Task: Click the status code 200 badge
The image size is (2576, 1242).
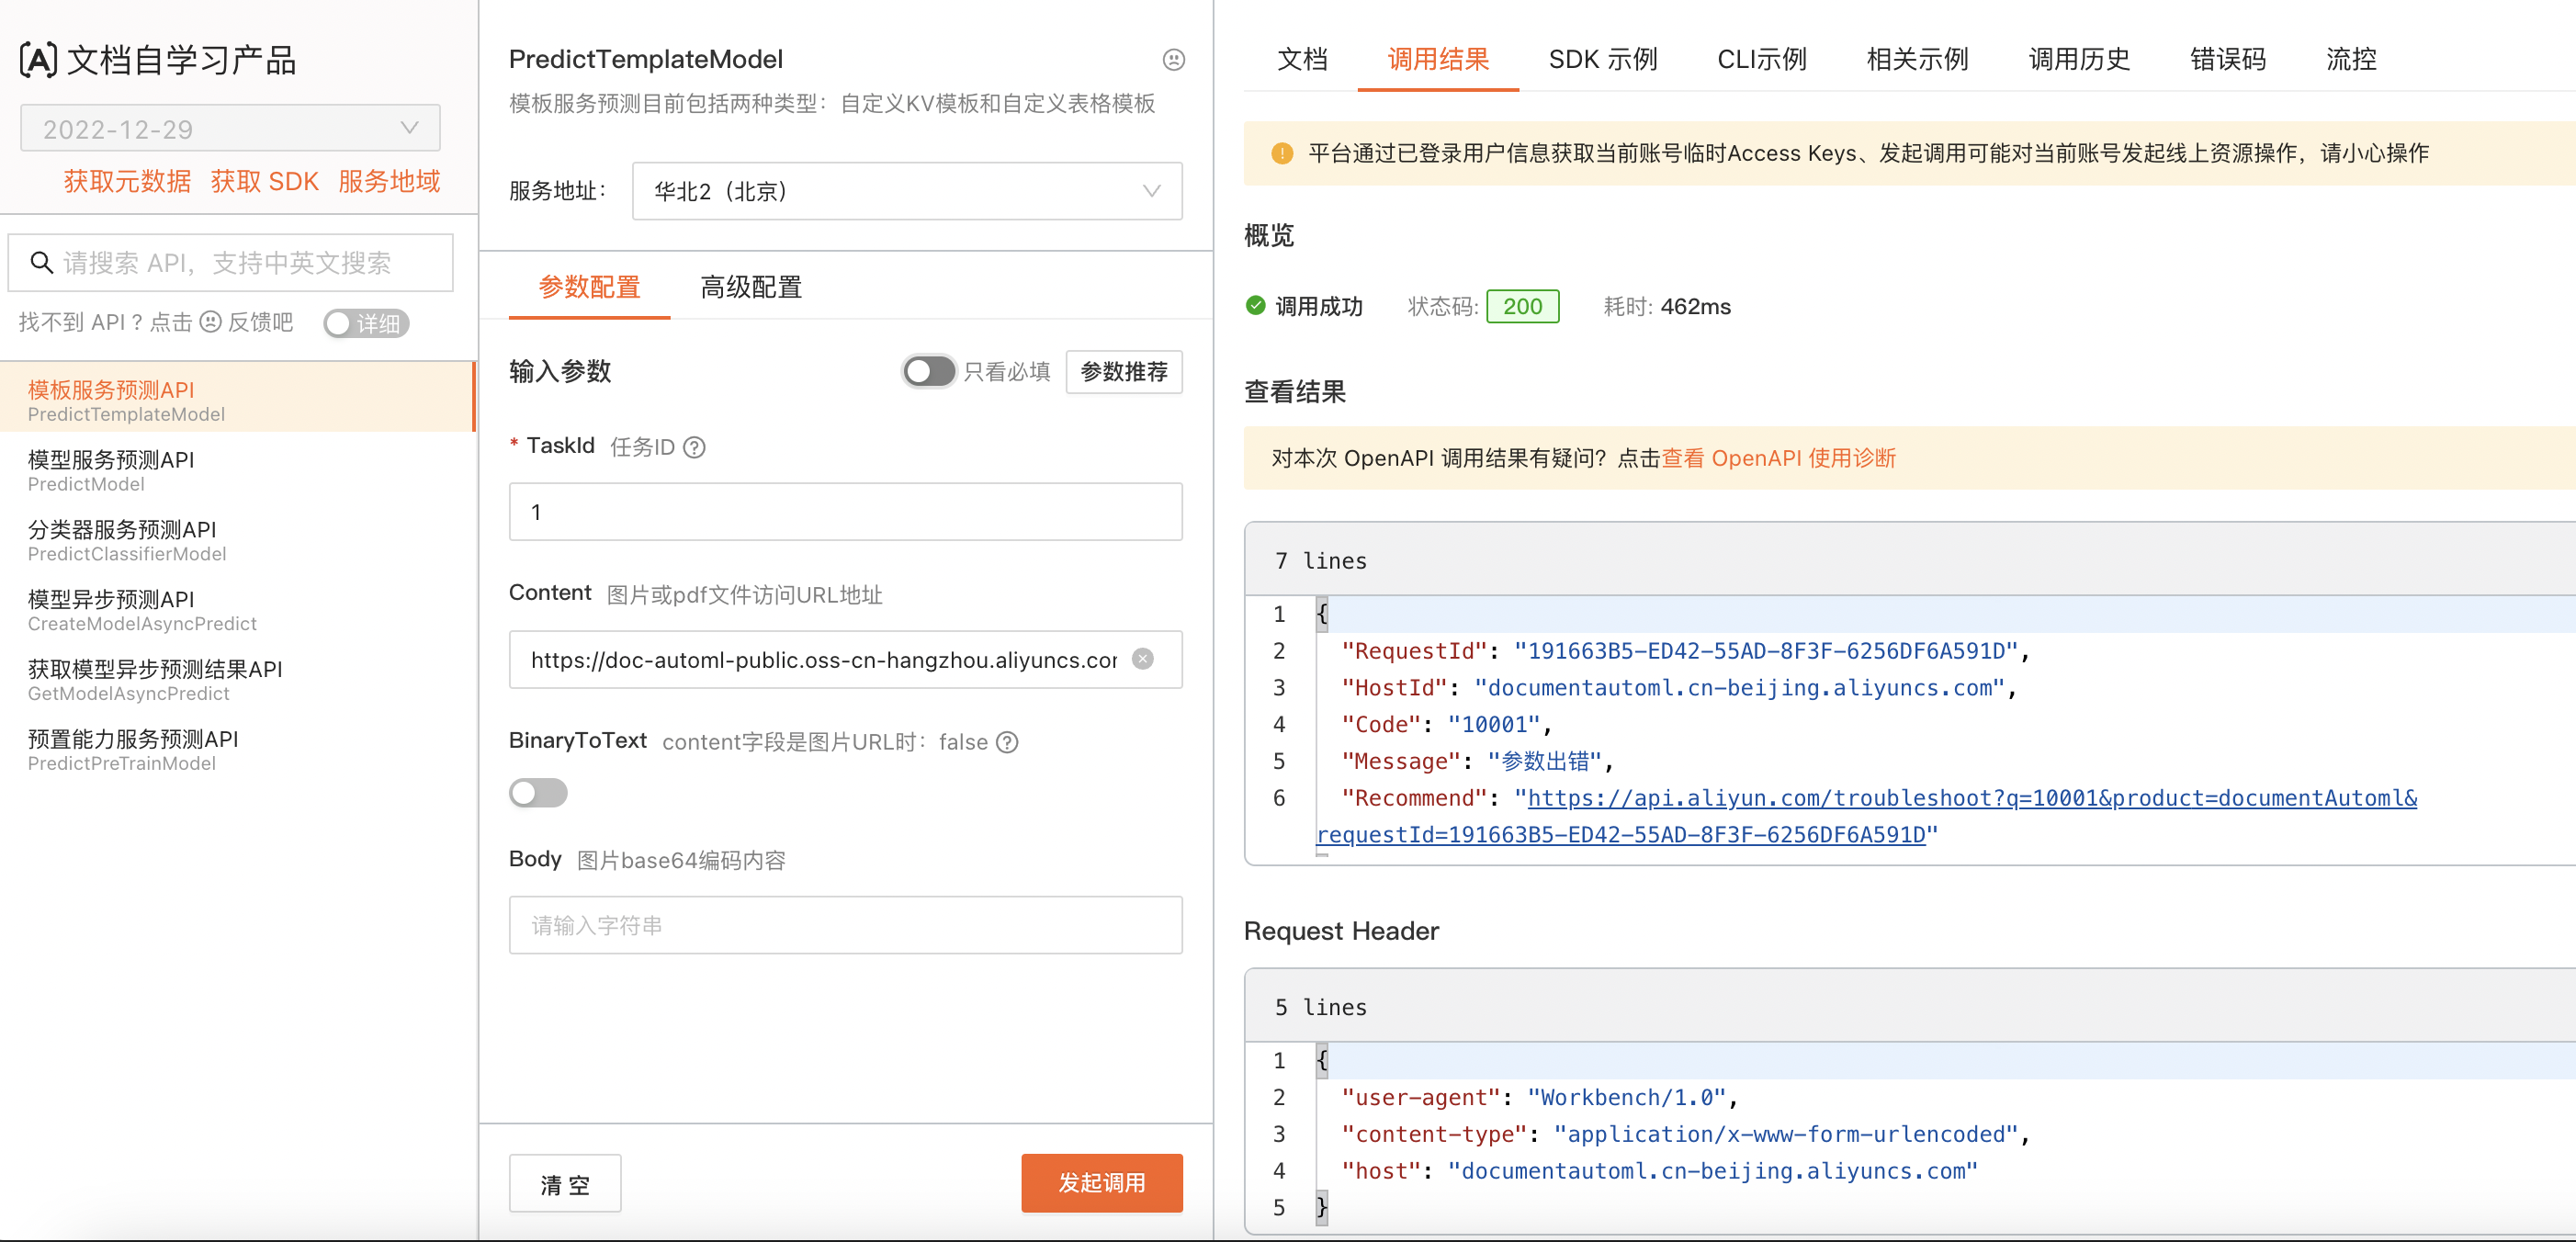Action: (1522, 306)
